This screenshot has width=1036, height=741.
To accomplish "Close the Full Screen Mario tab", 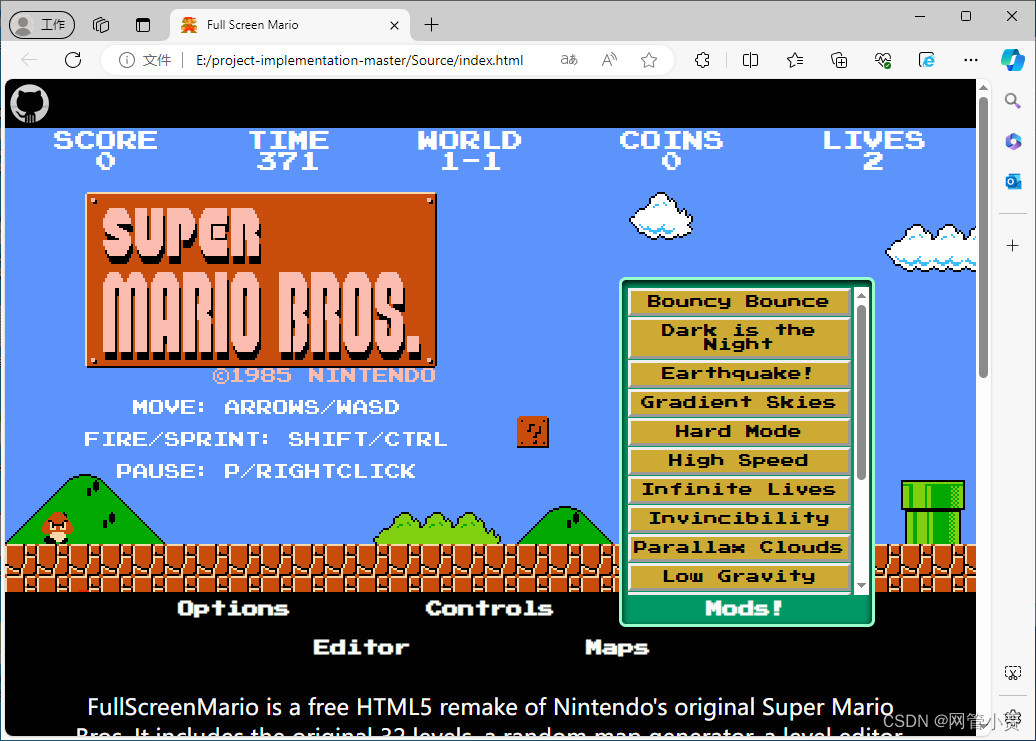I will point(394,25).
